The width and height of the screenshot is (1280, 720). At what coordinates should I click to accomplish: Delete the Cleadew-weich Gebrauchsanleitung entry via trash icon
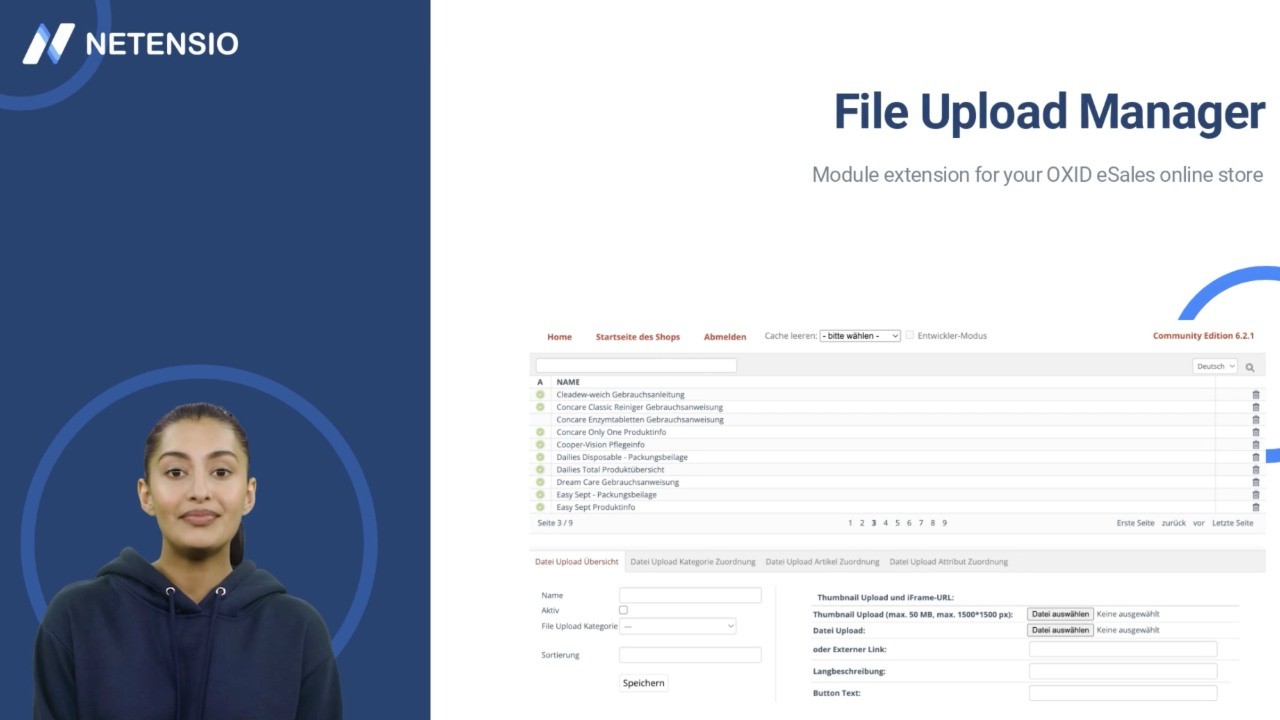point(1256,395)
